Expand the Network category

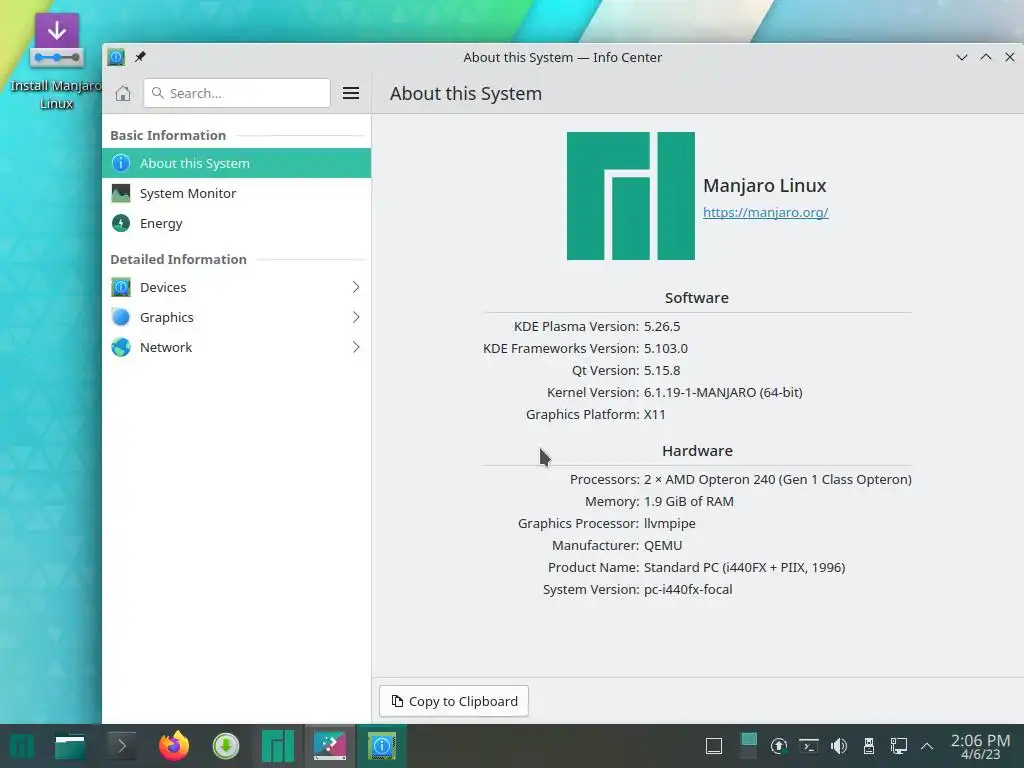[236, 347]
